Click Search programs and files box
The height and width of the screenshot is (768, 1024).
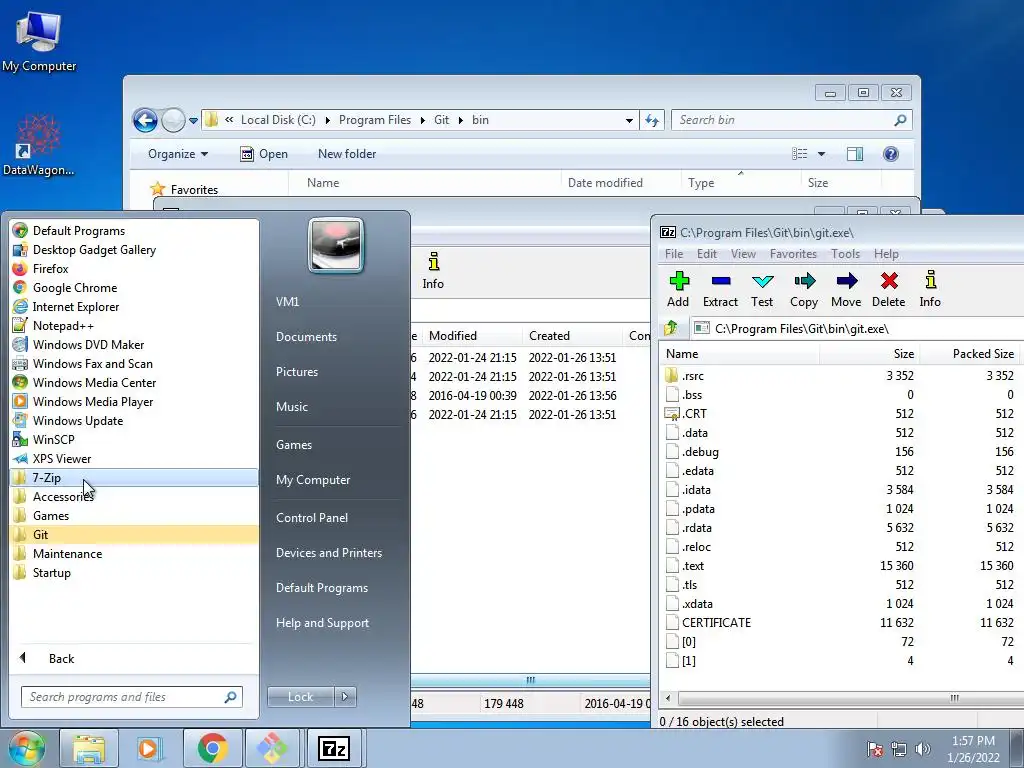coord(131,697)
